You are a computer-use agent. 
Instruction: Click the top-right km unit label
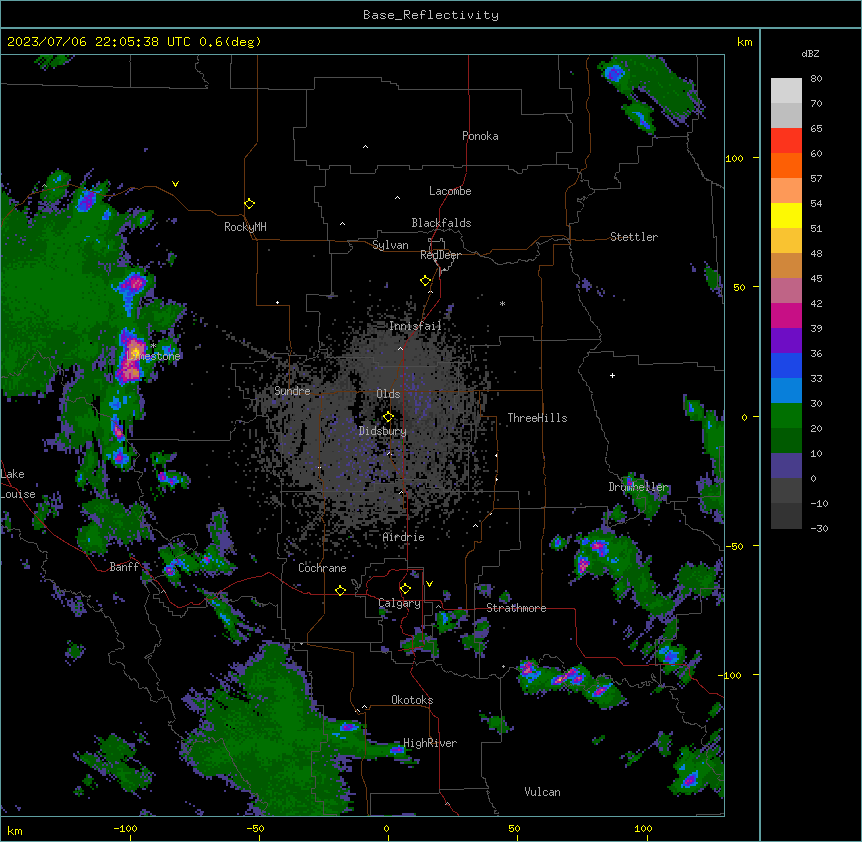point(745,42)
